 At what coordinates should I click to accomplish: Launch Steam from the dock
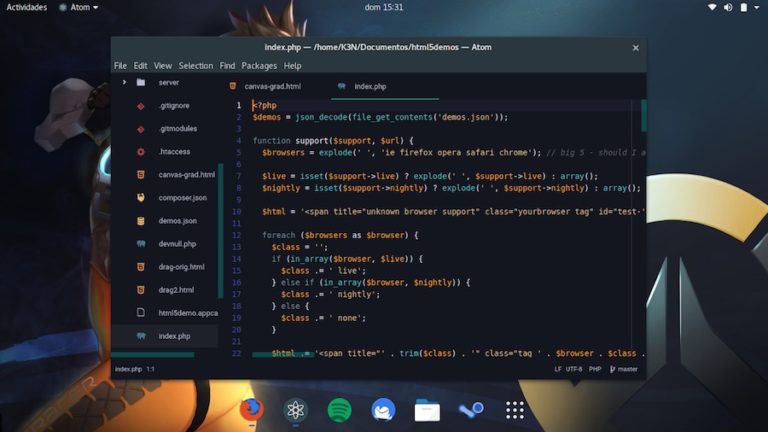[x=471, y=410]
